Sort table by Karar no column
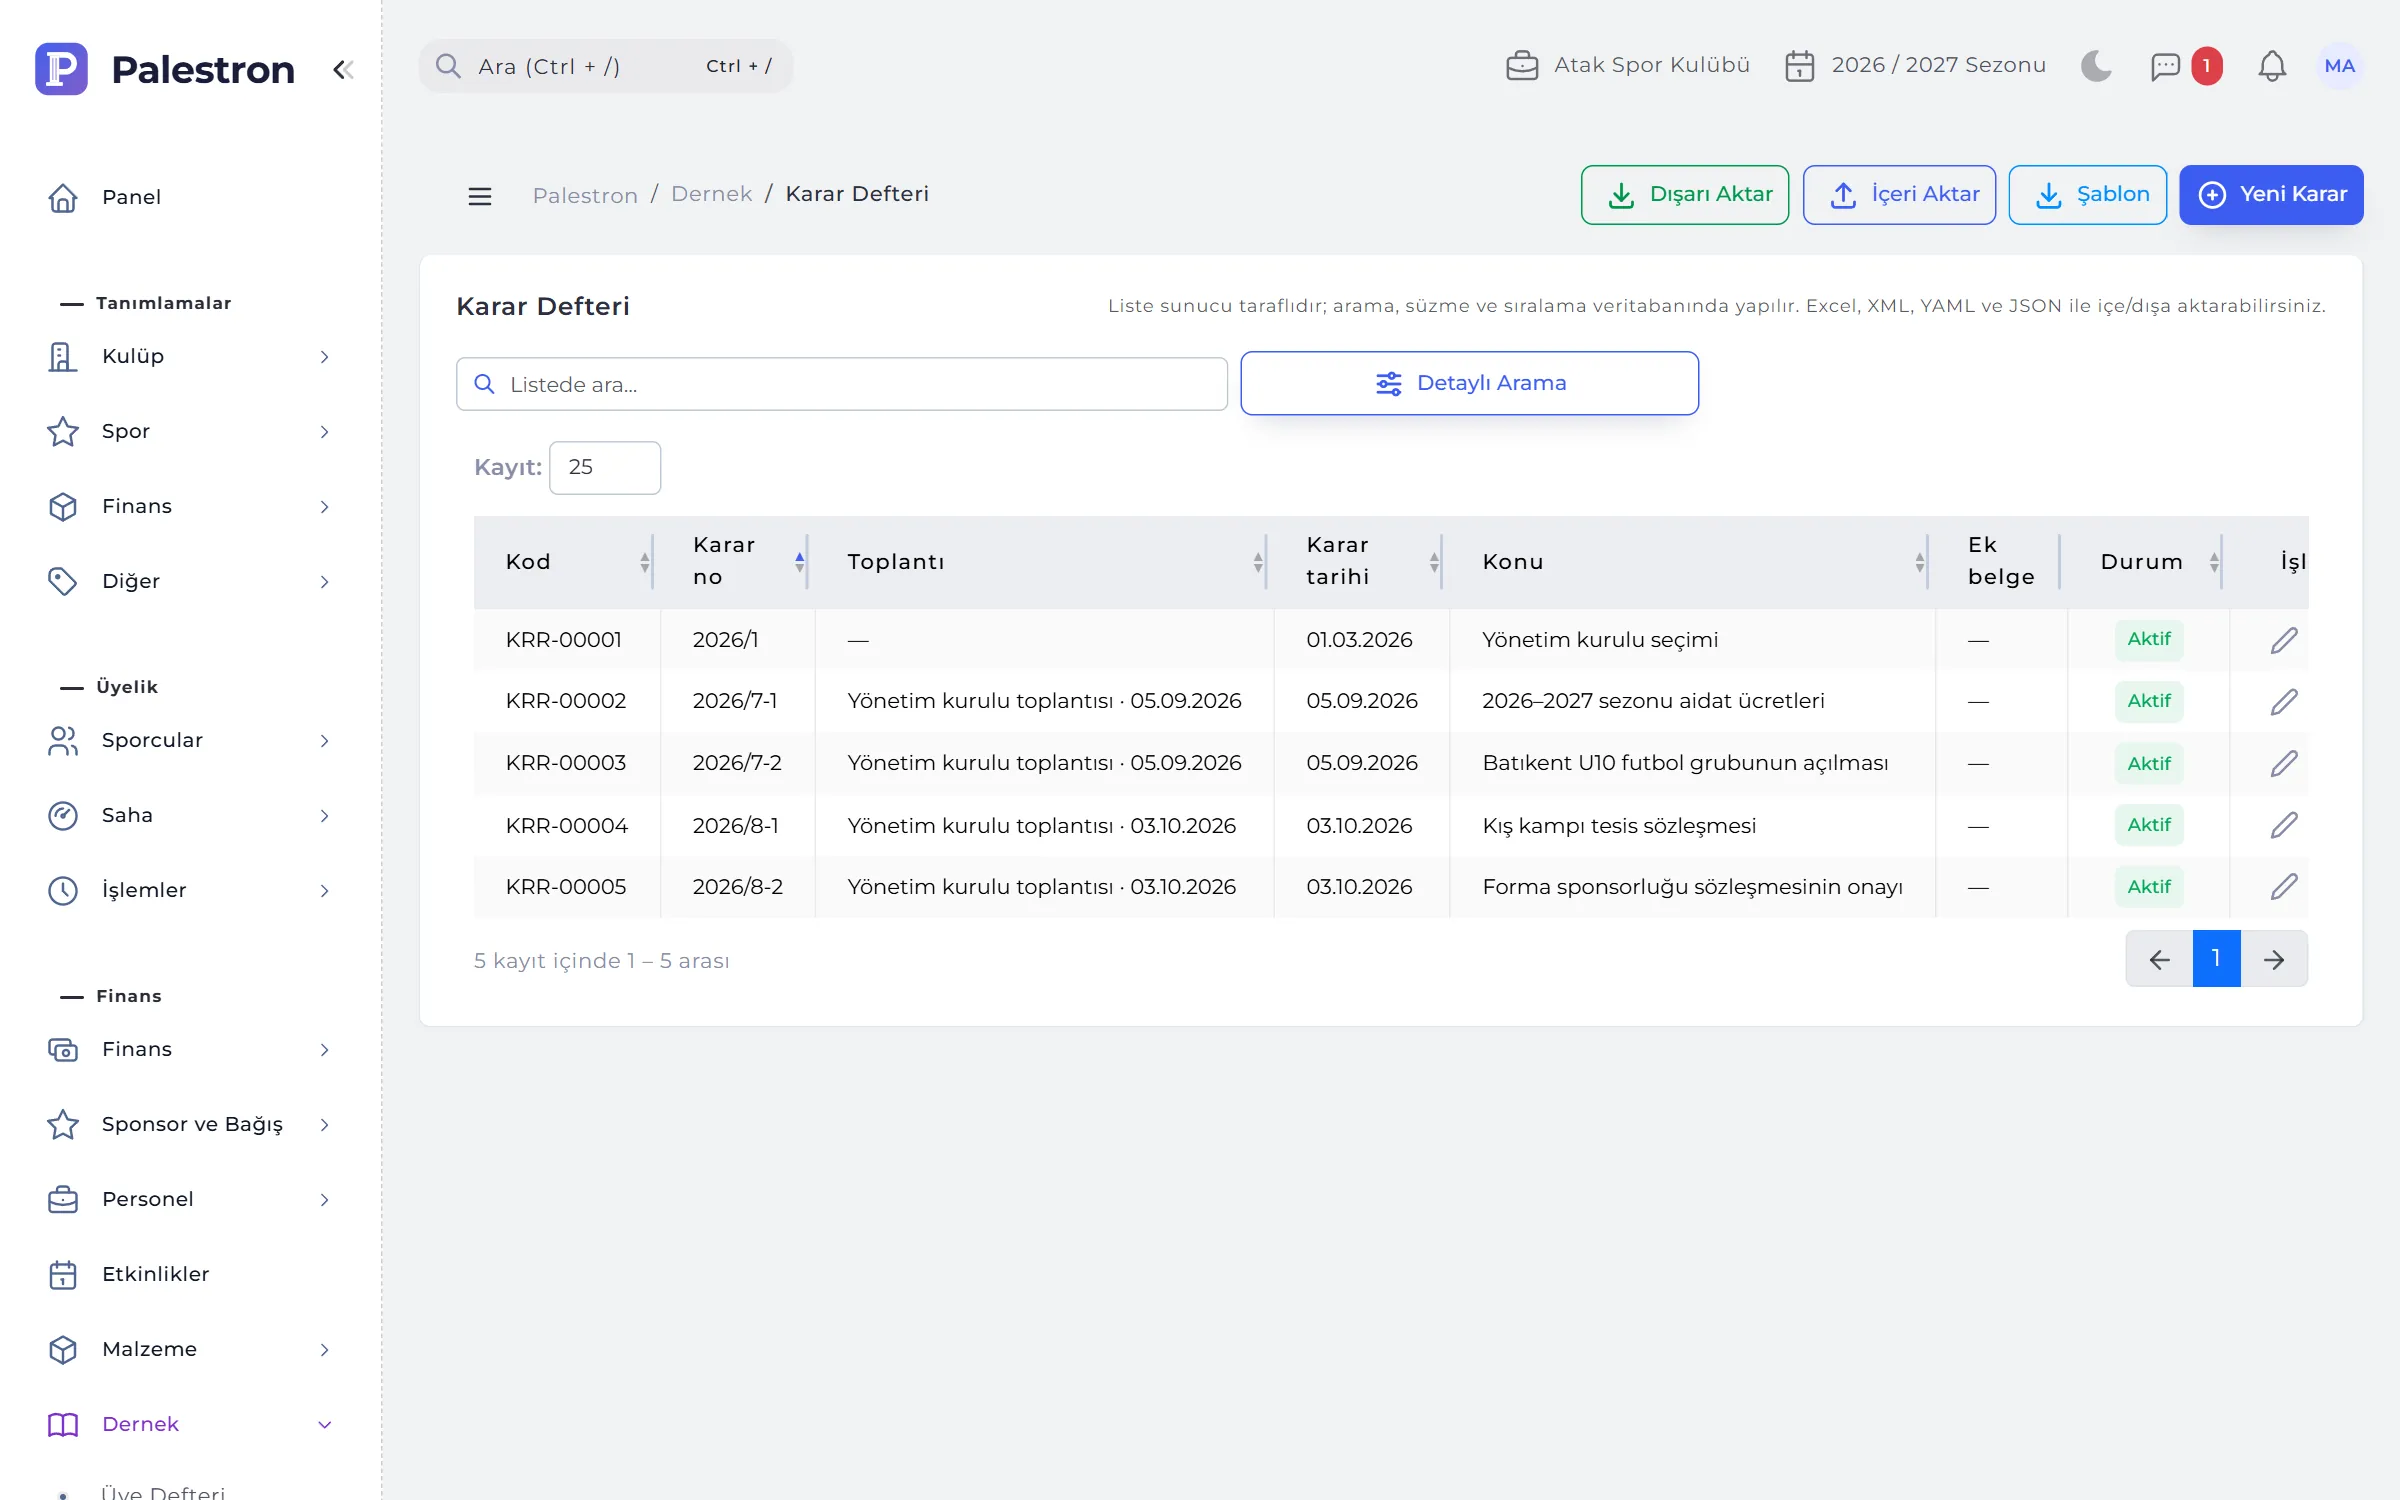Image resolution: width=2400 pixels, height=1500 pixels. [738, 562]
